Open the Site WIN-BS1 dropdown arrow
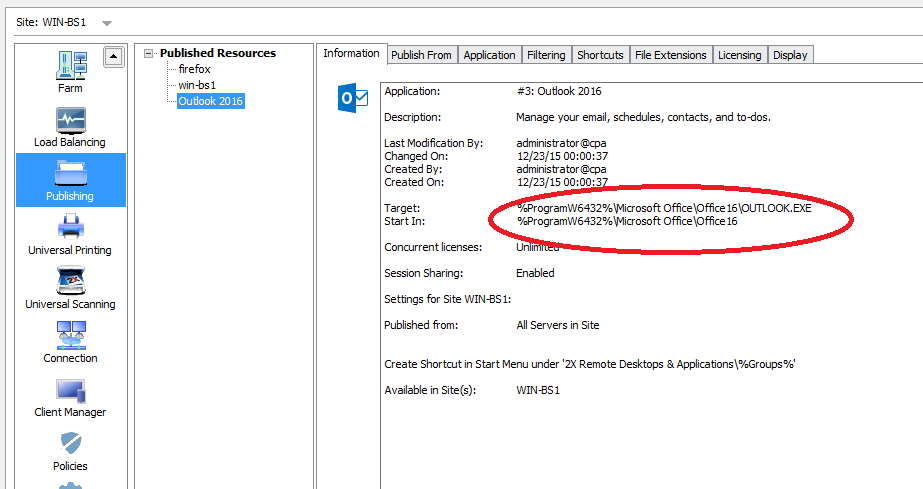 coord(107,24)
